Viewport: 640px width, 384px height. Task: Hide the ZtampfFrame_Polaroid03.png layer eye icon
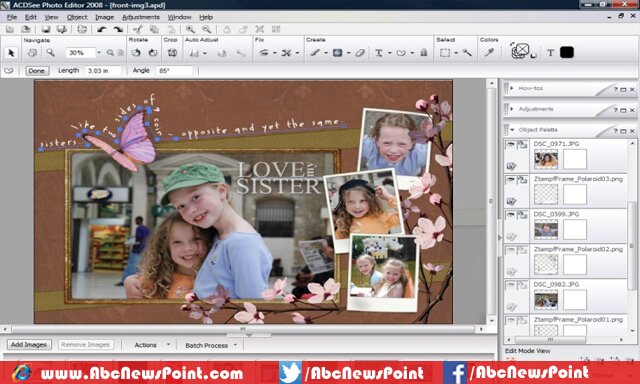[510, 180]
